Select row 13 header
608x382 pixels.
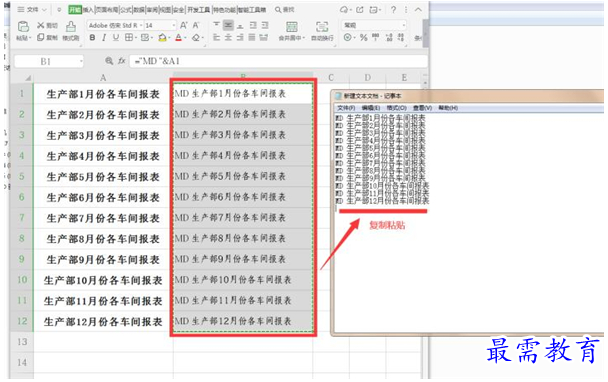(x=22, y=342)
